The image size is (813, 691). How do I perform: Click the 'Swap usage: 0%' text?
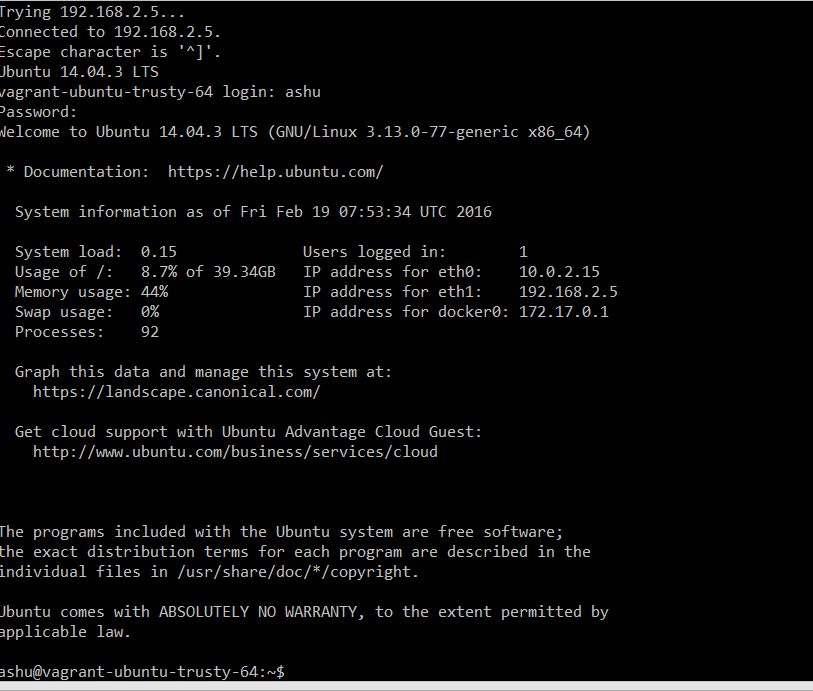click(87, 312)
